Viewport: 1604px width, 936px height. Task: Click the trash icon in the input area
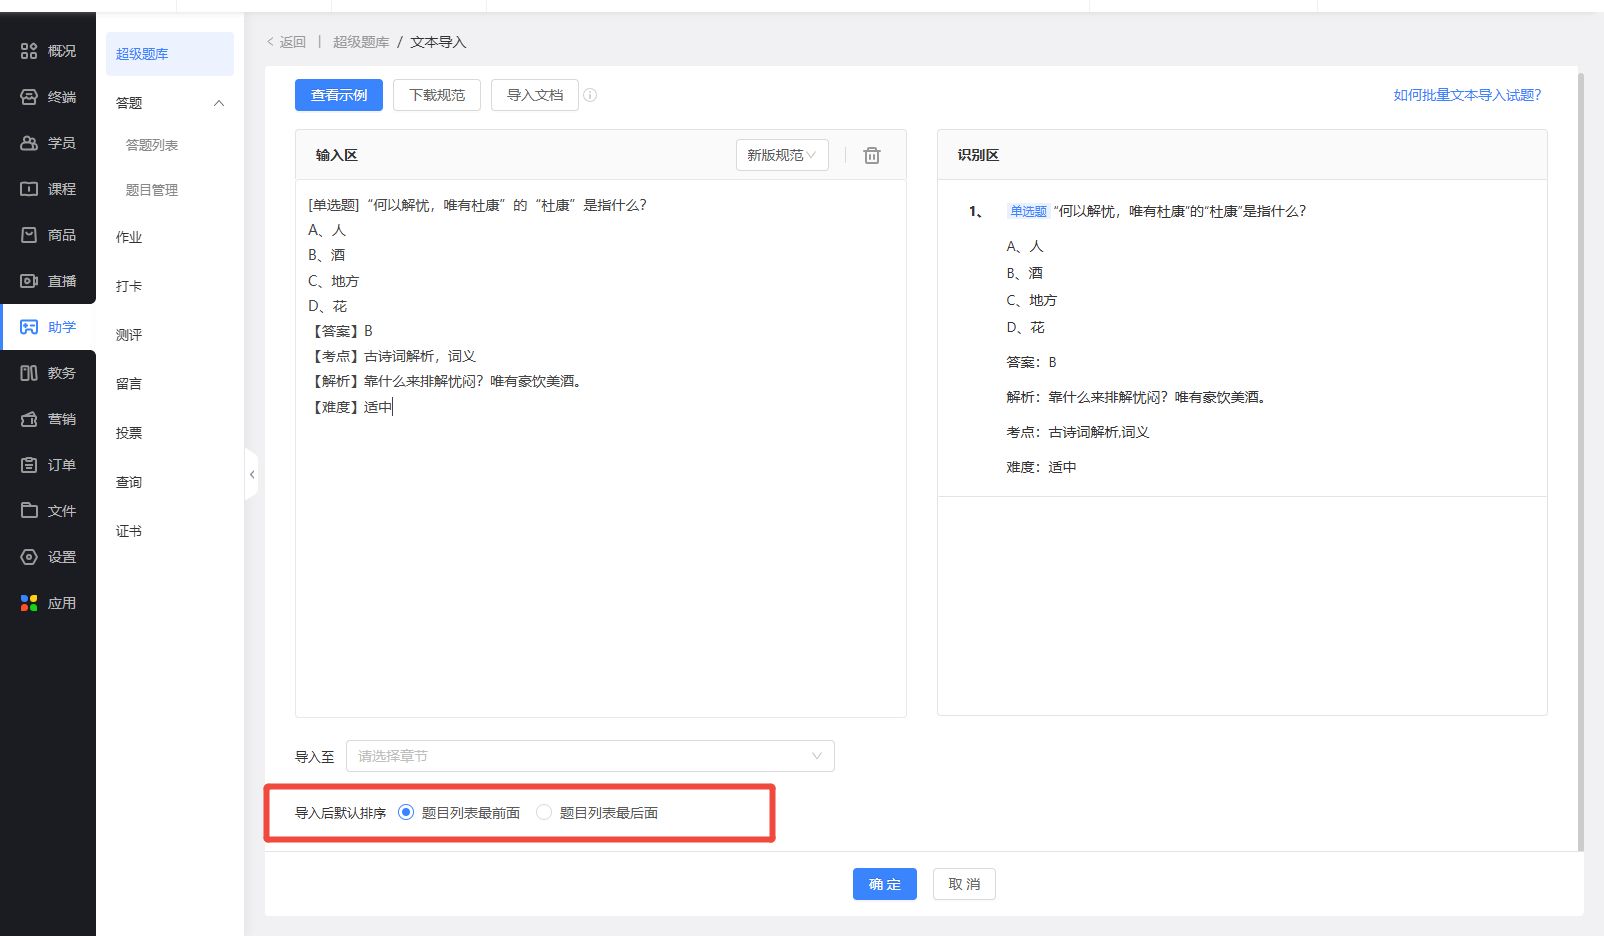pos(872,155)
